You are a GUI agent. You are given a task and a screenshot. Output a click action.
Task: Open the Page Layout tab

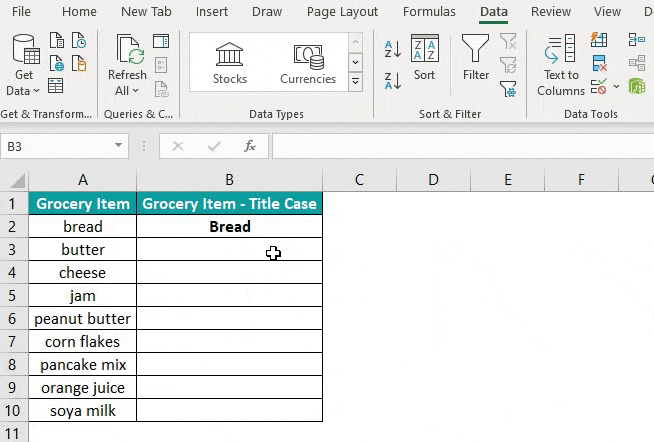pyautogui.click(x=342, y=12)
